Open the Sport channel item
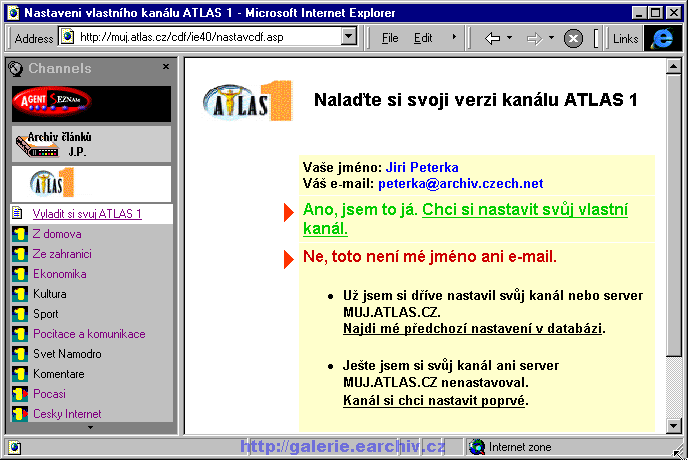The height and width of the screenshot is (460, 688). coord(46,314)
